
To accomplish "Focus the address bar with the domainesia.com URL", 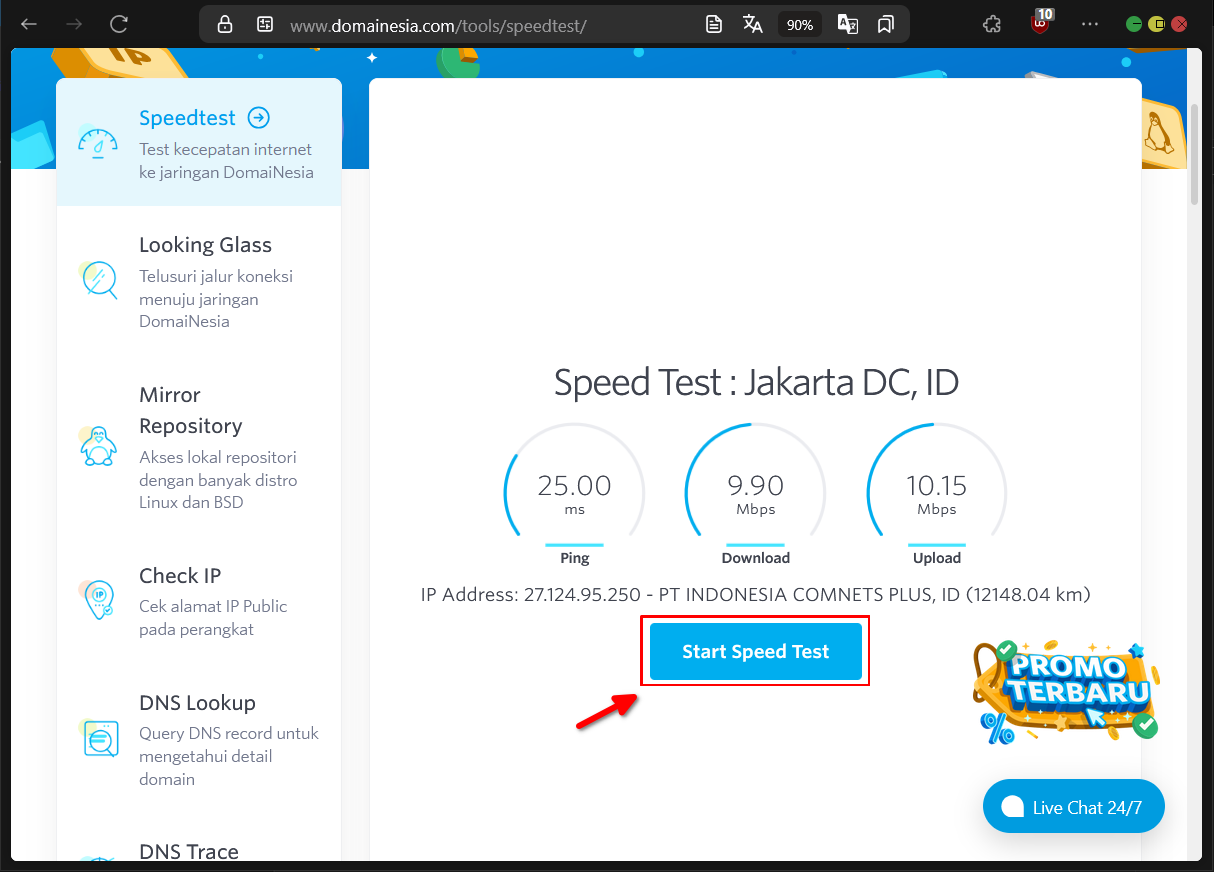I will click(x=438, y=25).
